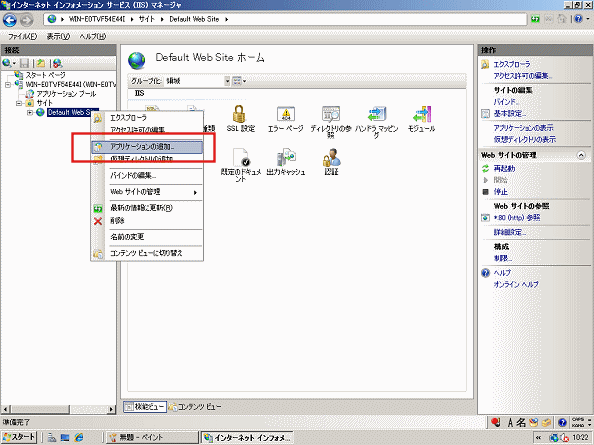Click the connections pane horizontal scrollbar
Viewport: 594px width, 445px height.
click(58, 409)
